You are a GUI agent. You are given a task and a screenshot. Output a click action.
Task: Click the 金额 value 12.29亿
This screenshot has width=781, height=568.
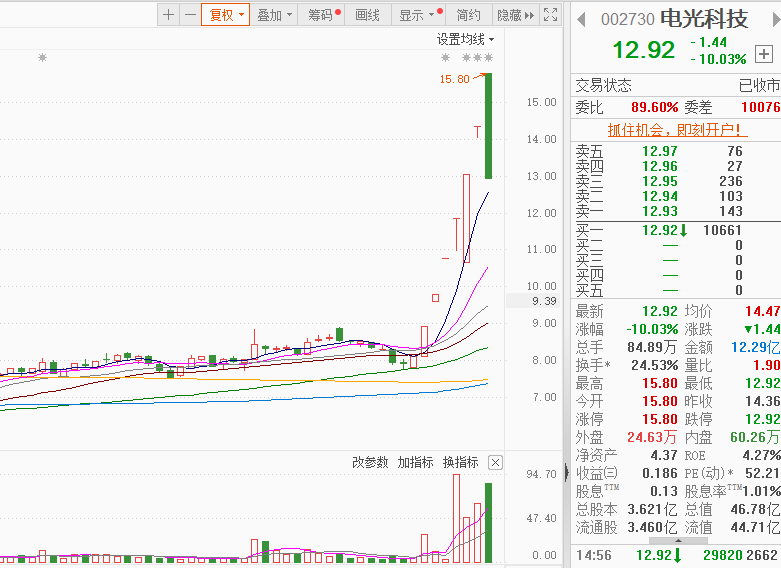point(755,347)
